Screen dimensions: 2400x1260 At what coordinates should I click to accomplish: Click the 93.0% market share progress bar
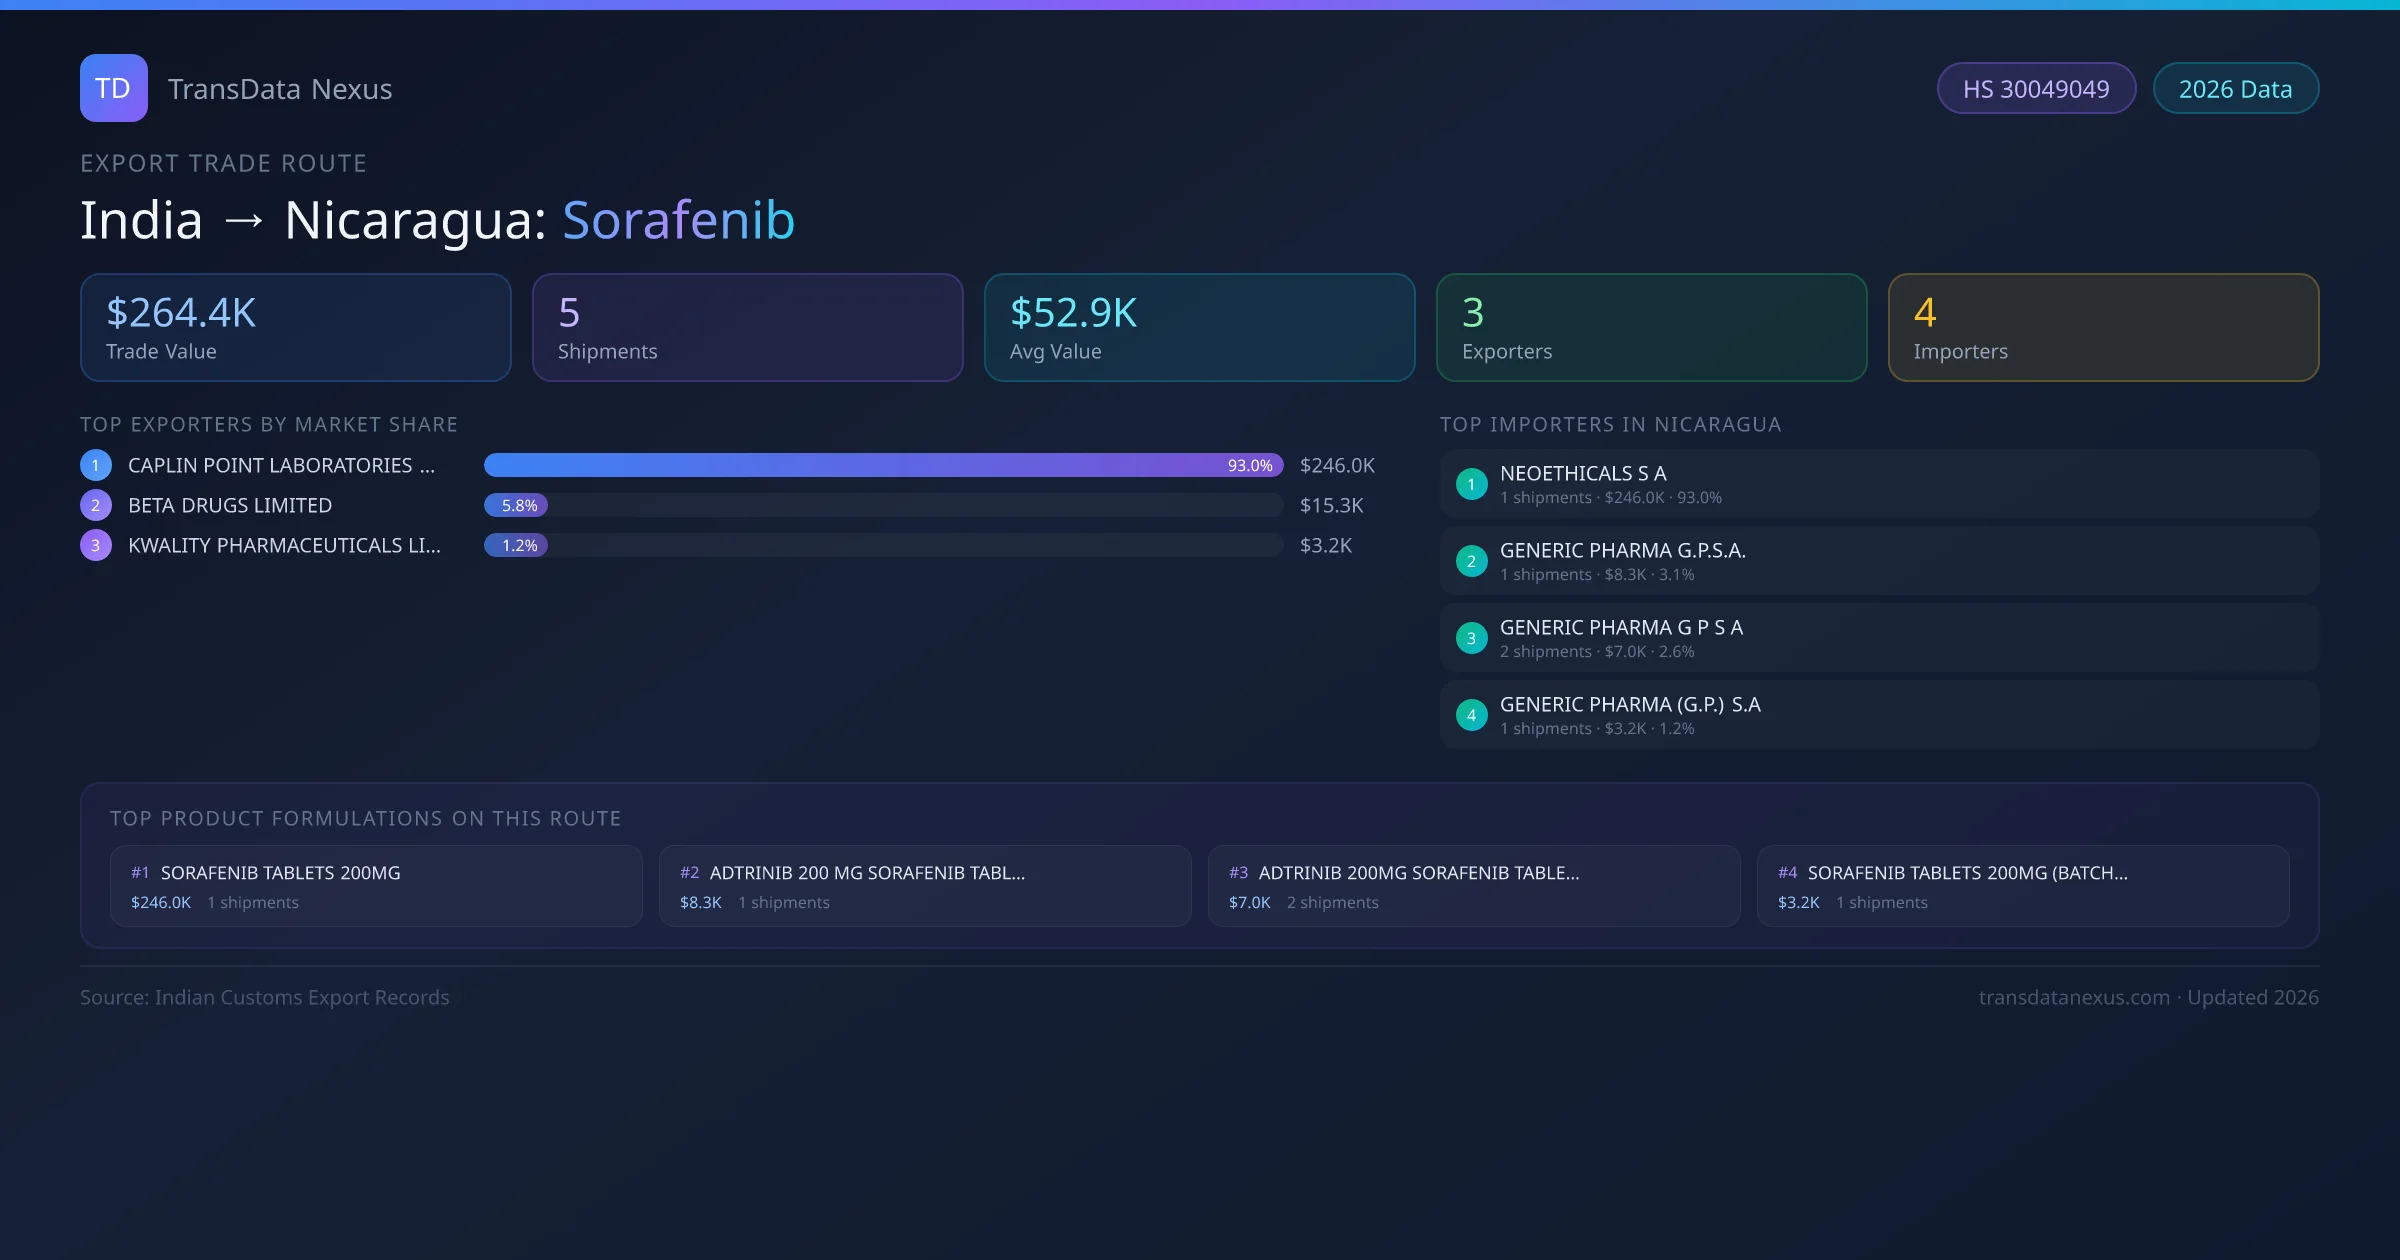click(x=880, y=465)
